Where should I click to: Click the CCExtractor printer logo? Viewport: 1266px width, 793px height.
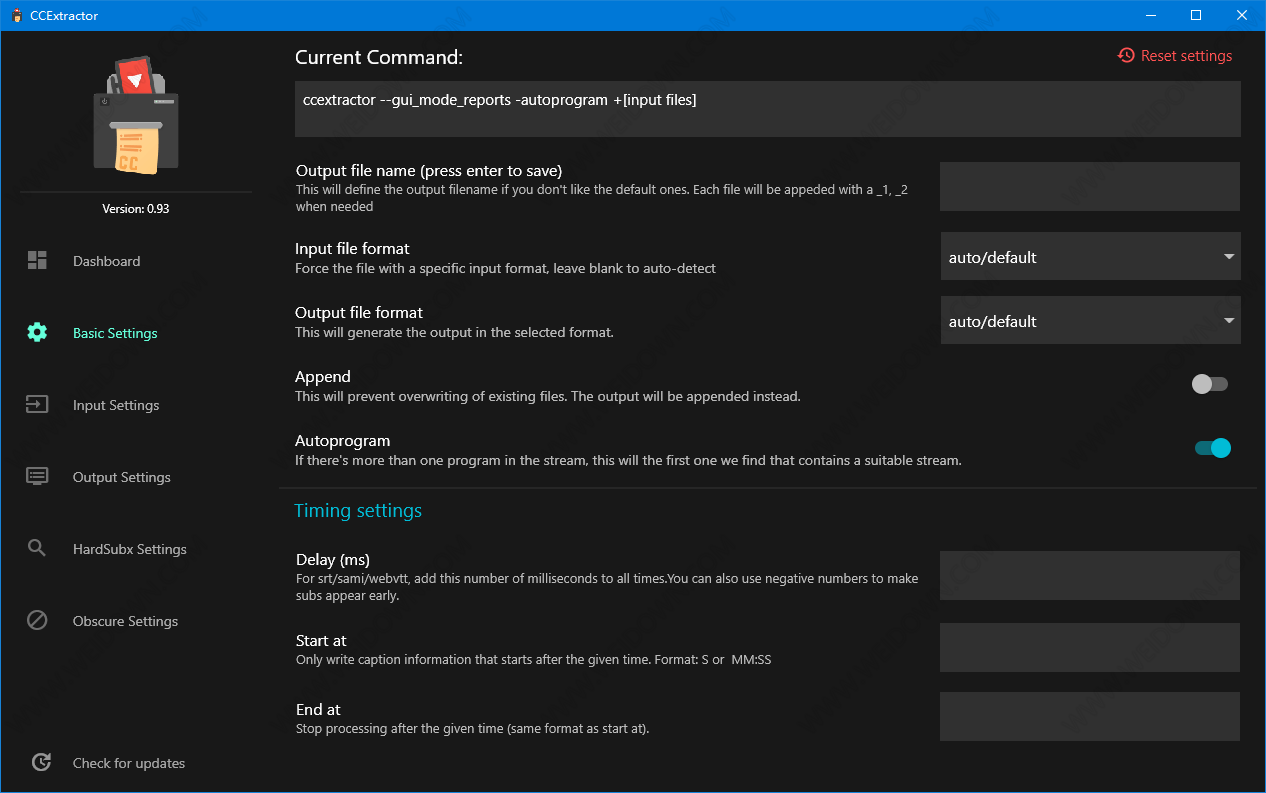click(x=136, y=116)
